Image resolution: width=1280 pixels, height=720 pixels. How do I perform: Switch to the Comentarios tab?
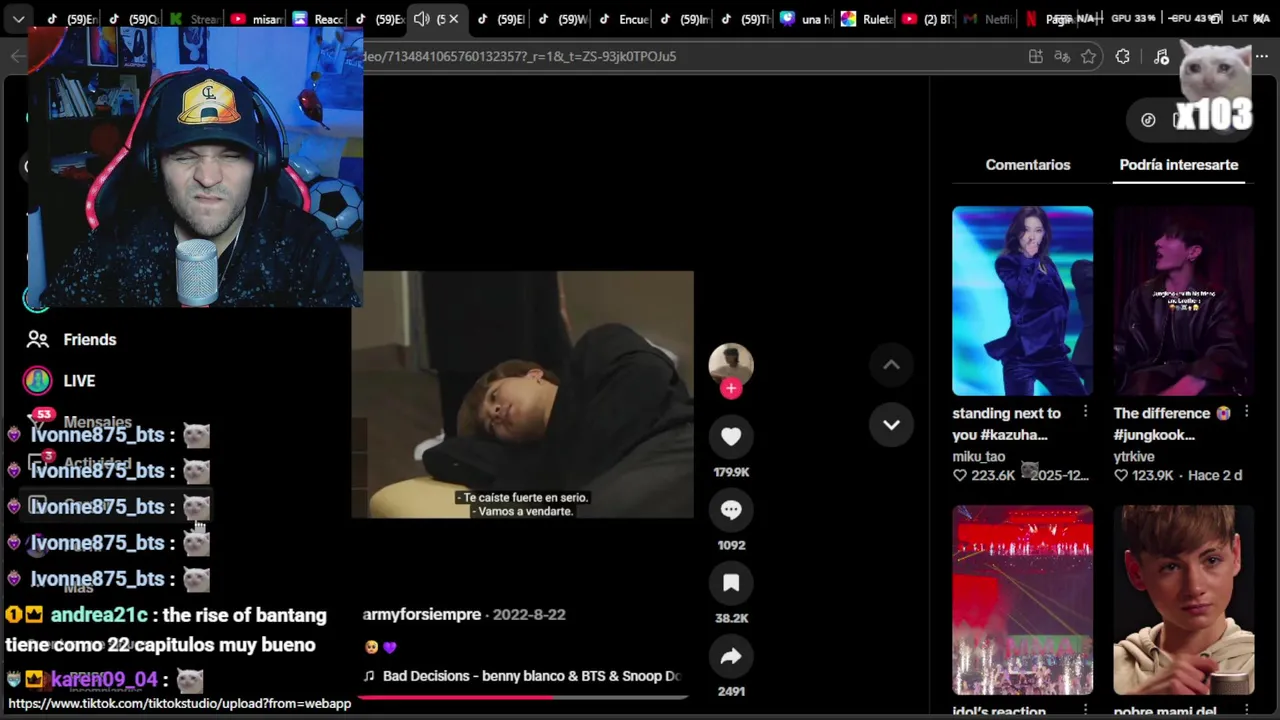coord(1028,165)
